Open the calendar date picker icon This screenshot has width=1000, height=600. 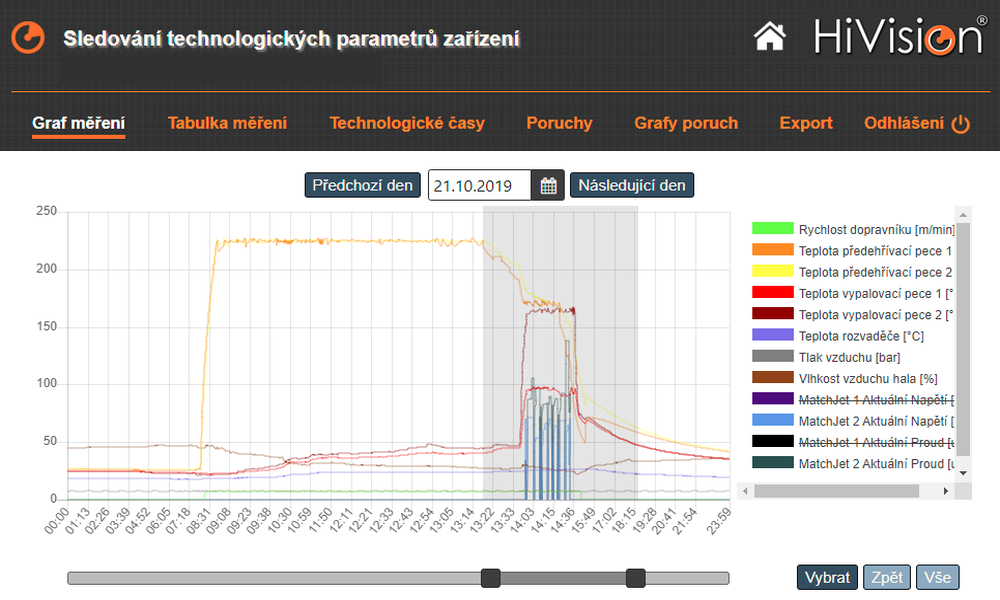(x=546, y=184)
